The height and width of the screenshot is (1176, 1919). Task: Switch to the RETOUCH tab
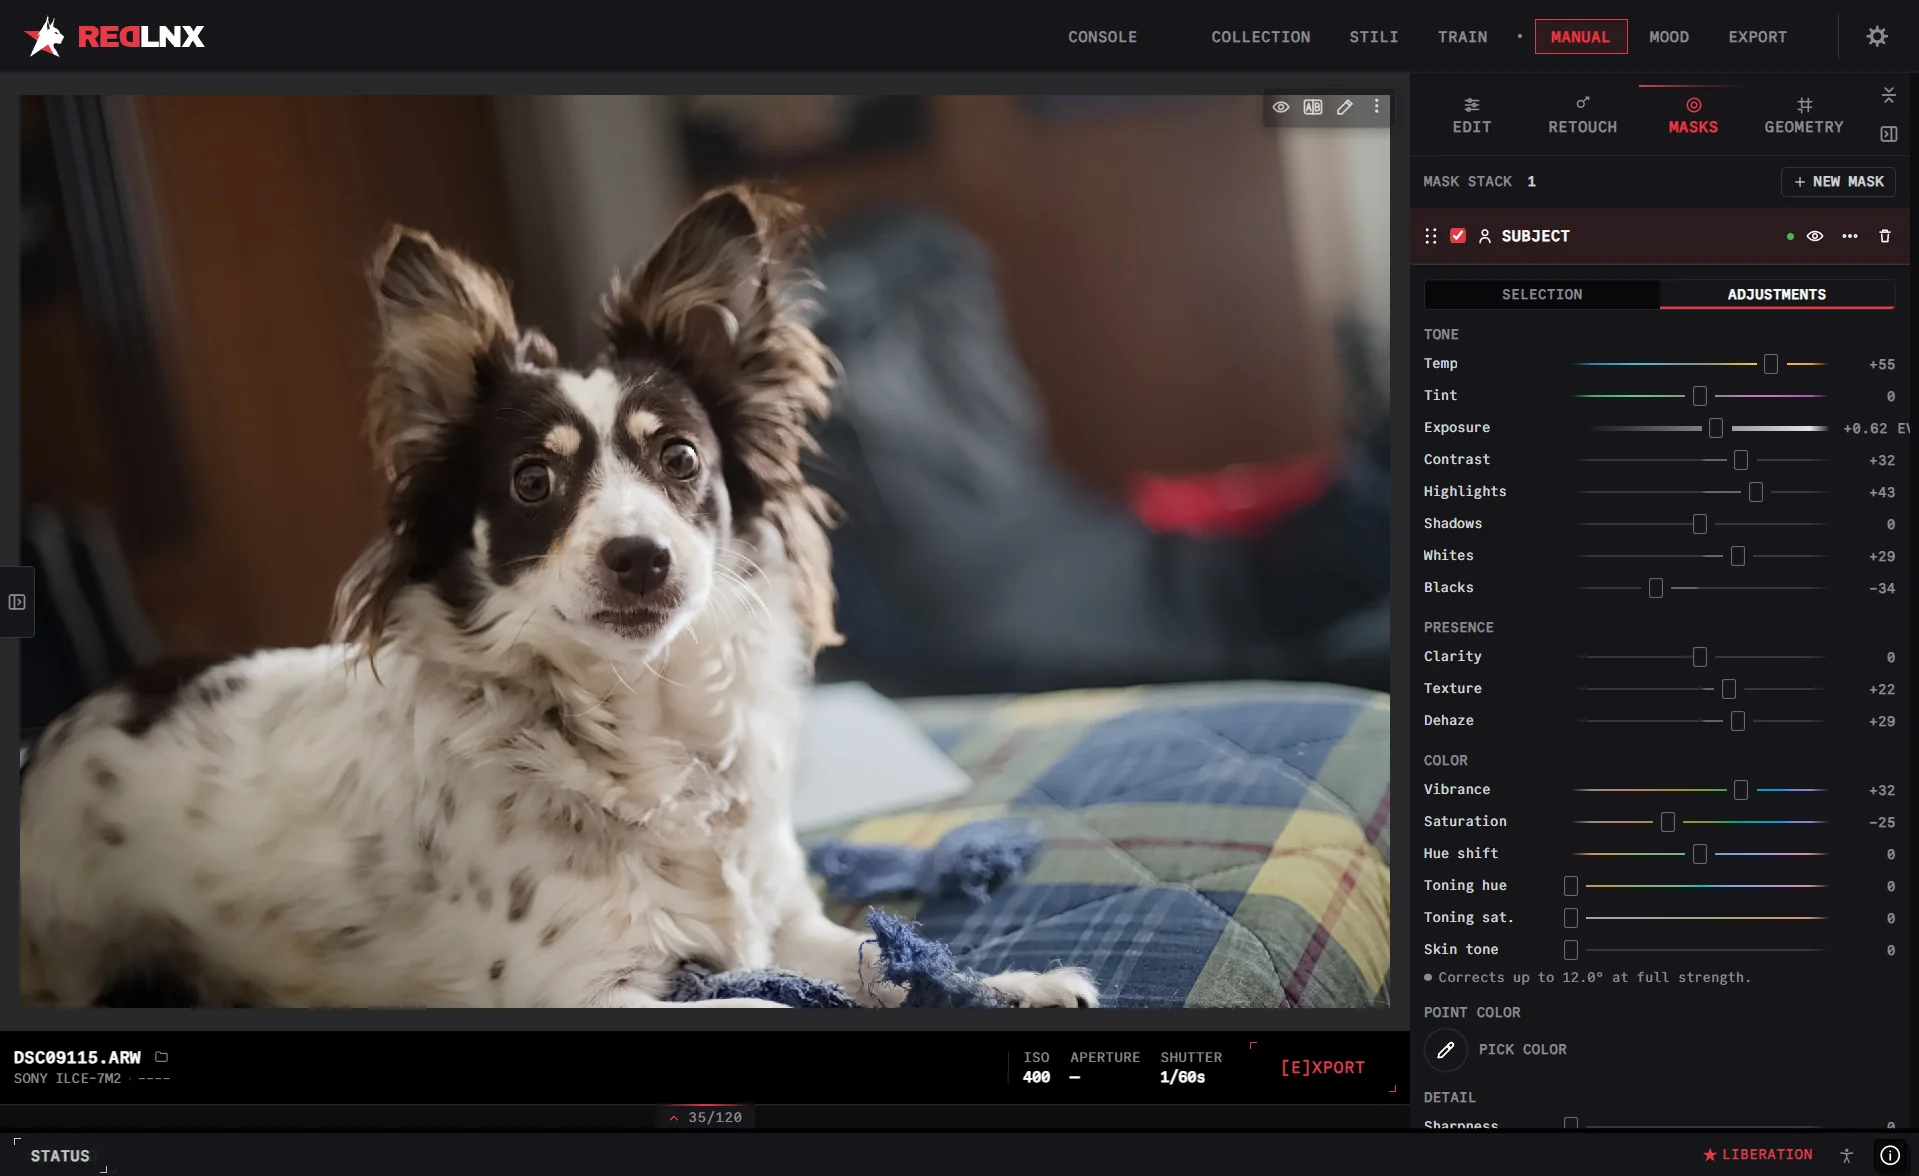1582,116
